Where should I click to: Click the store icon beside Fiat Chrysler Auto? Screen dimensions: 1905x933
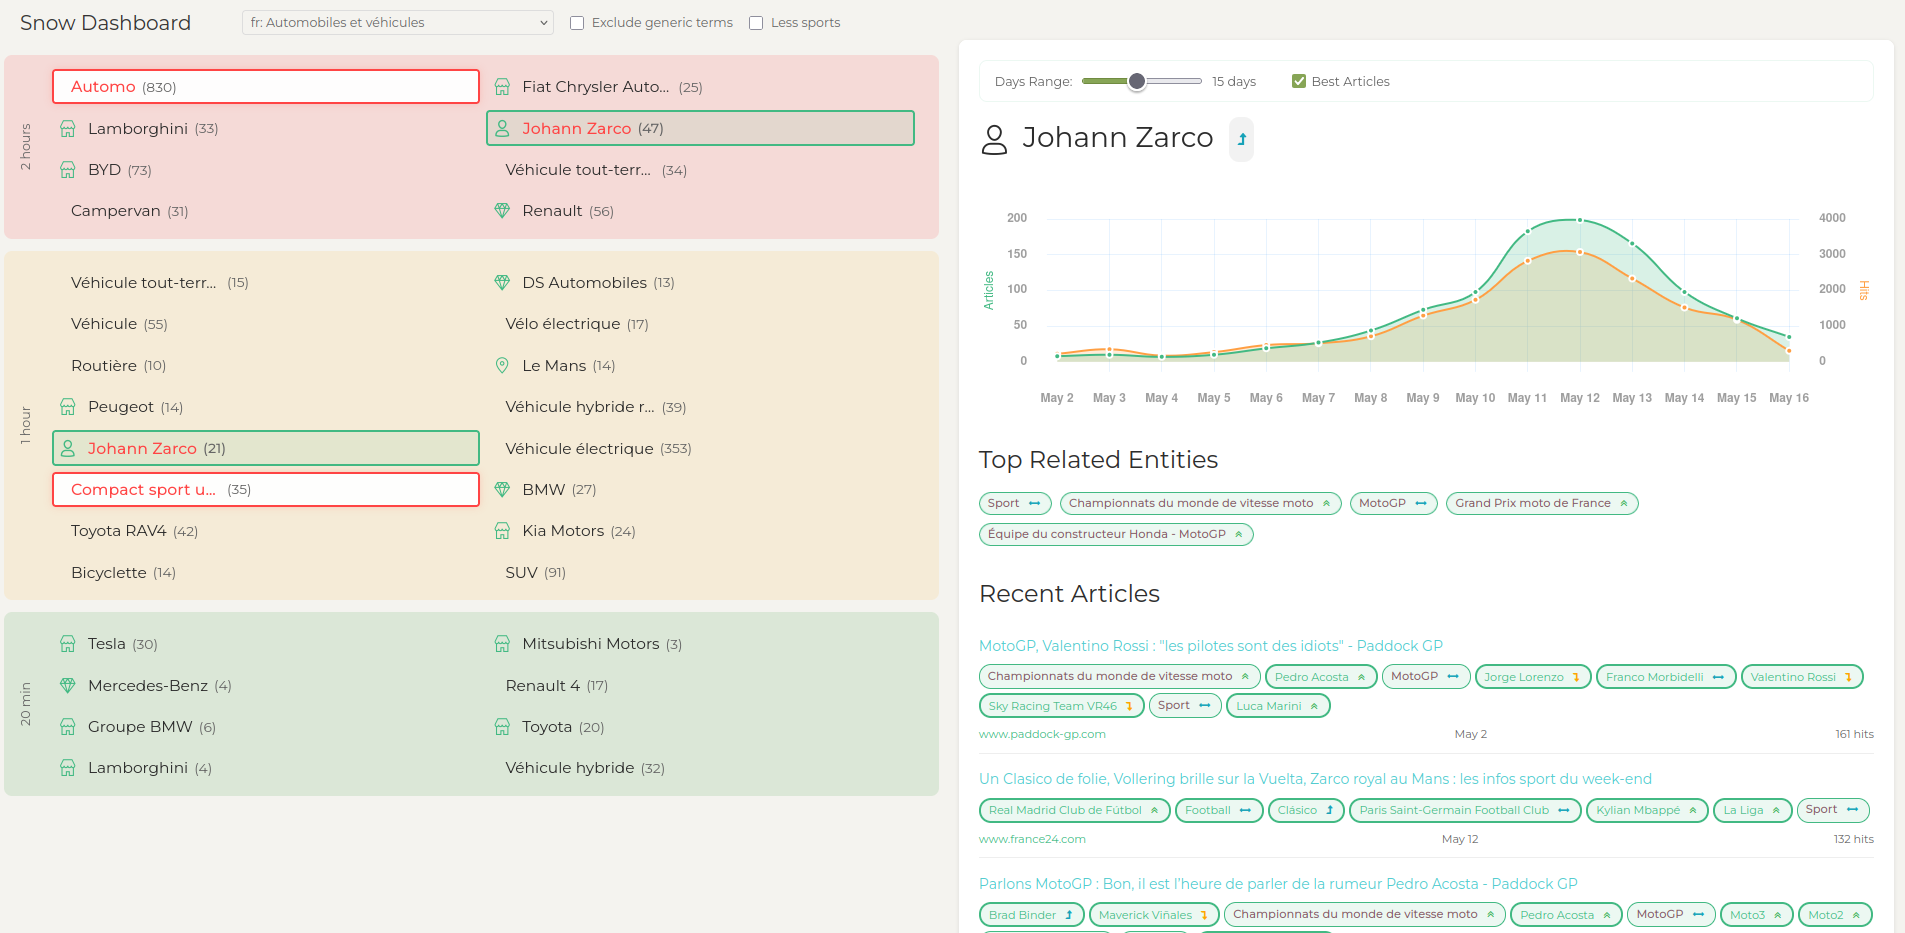(503, 87)
